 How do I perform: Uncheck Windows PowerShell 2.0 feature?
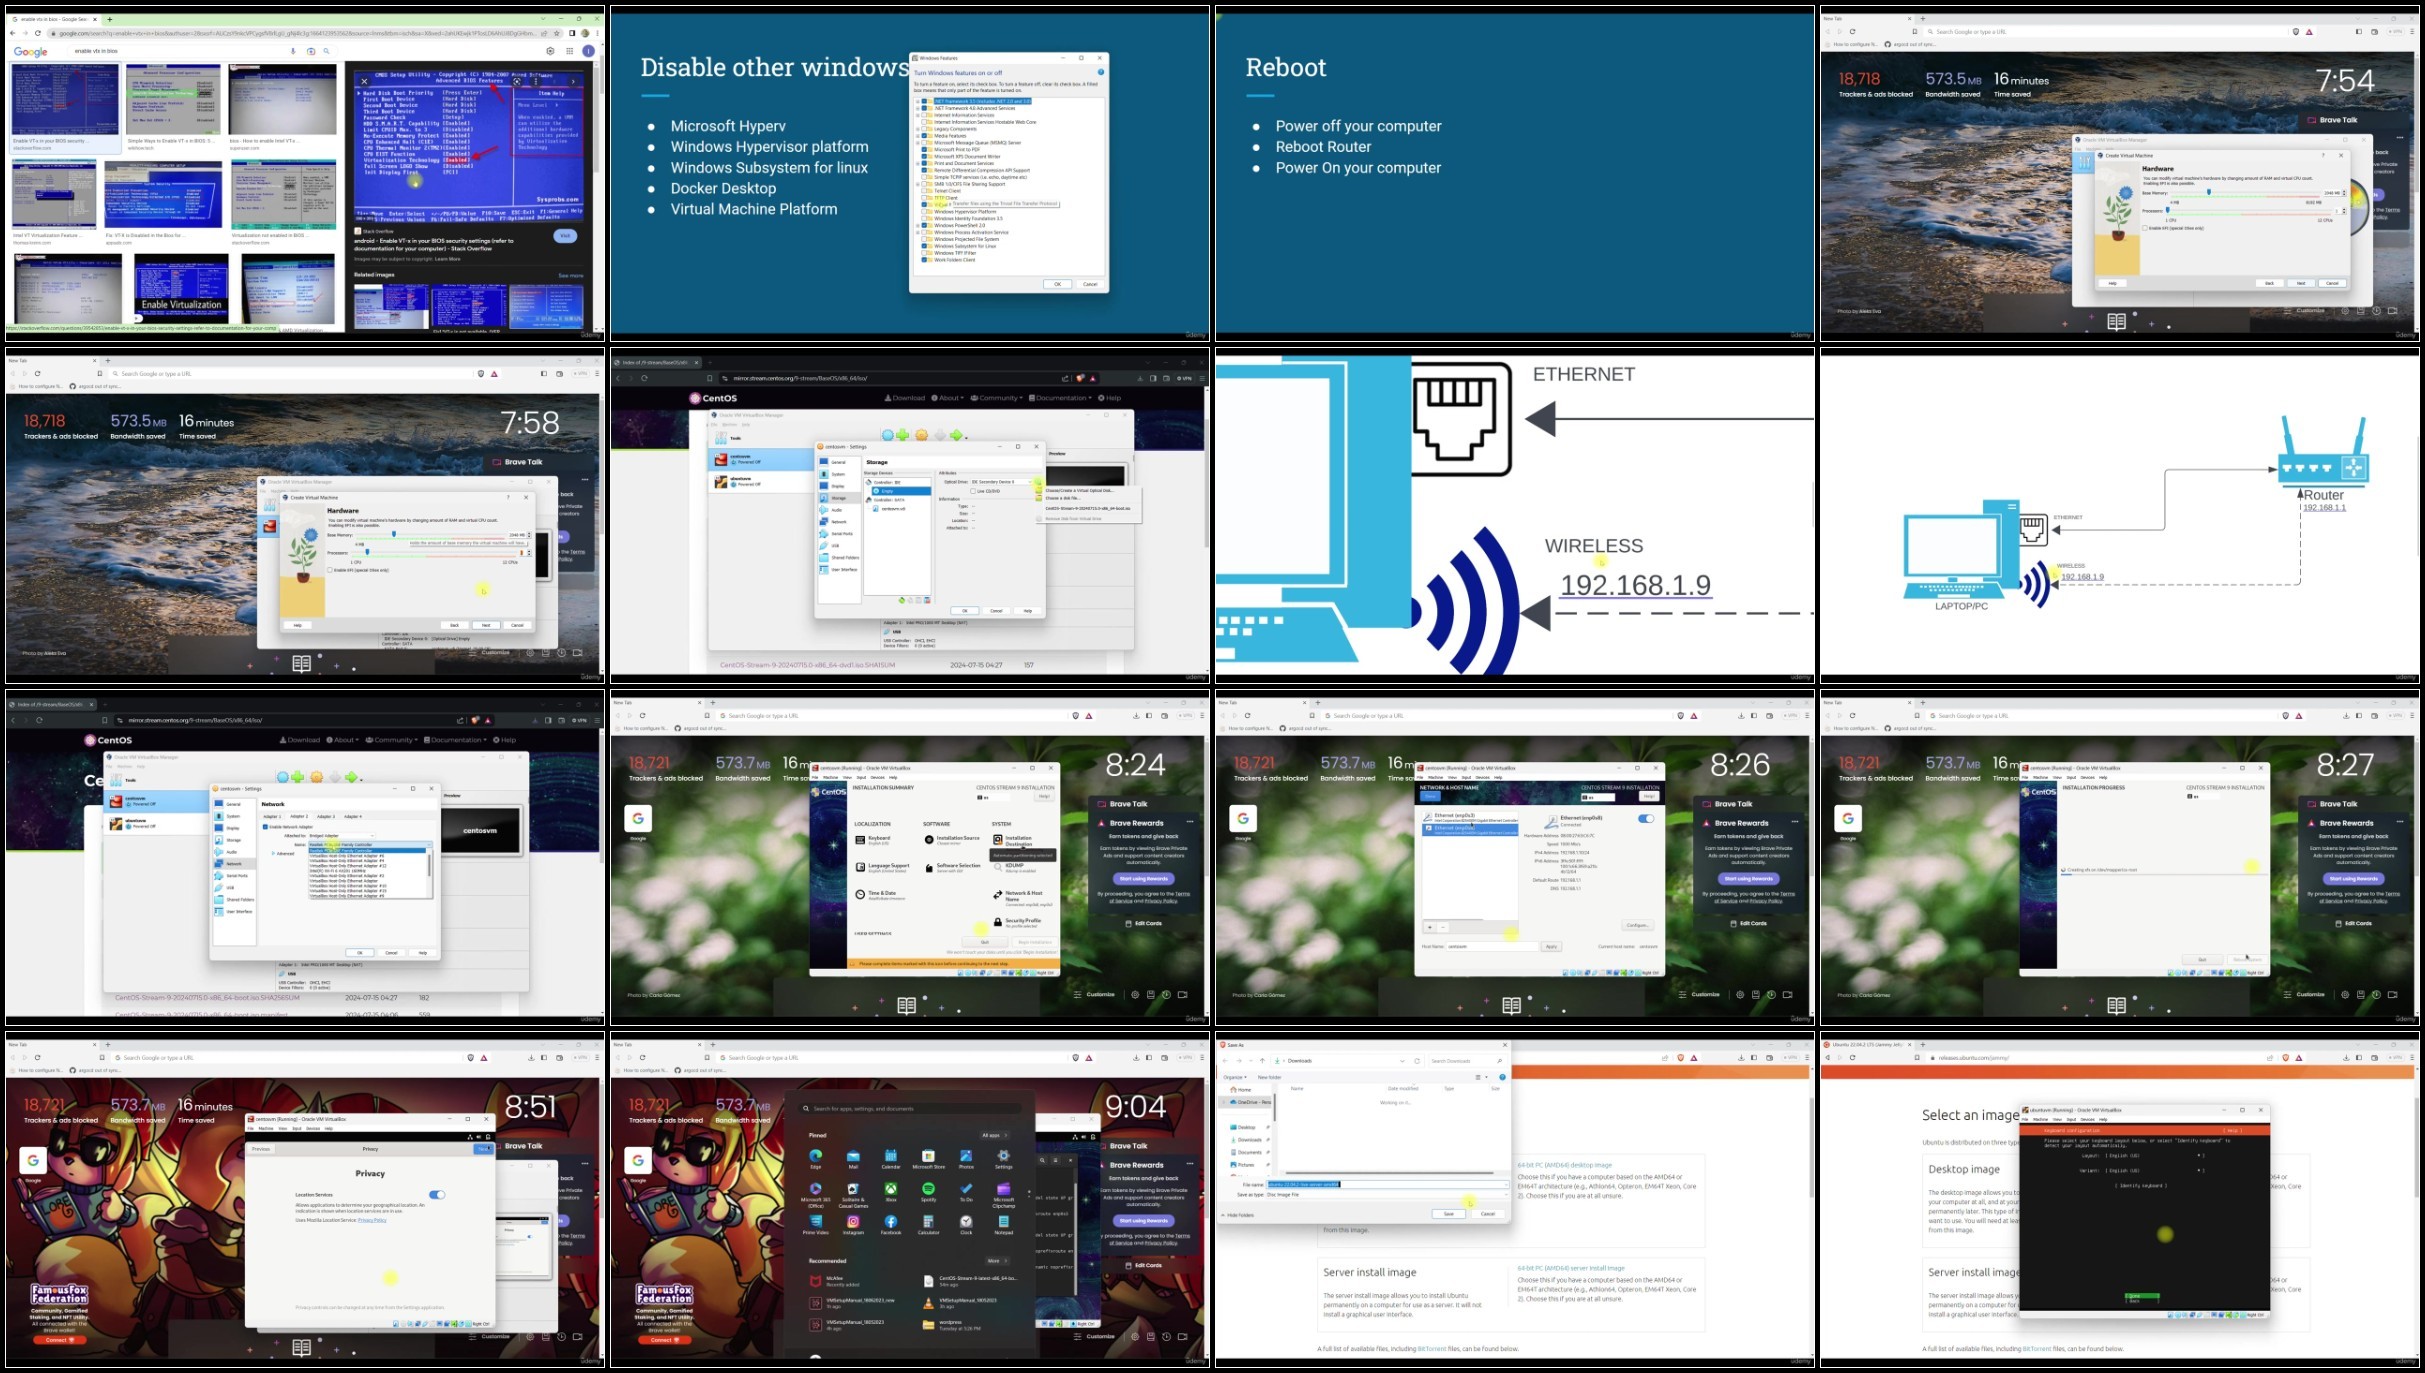click(x=925, y=226)
